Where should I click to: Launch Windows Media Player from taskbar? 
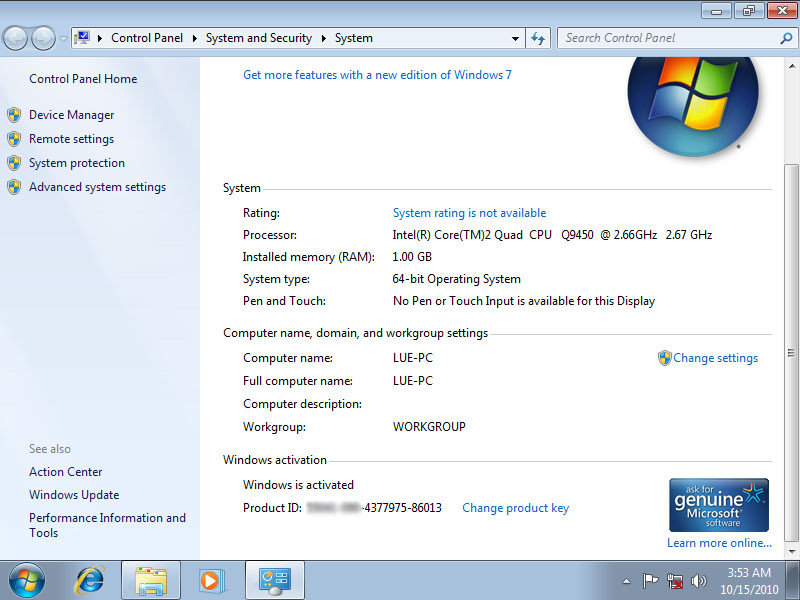(211, 581)
